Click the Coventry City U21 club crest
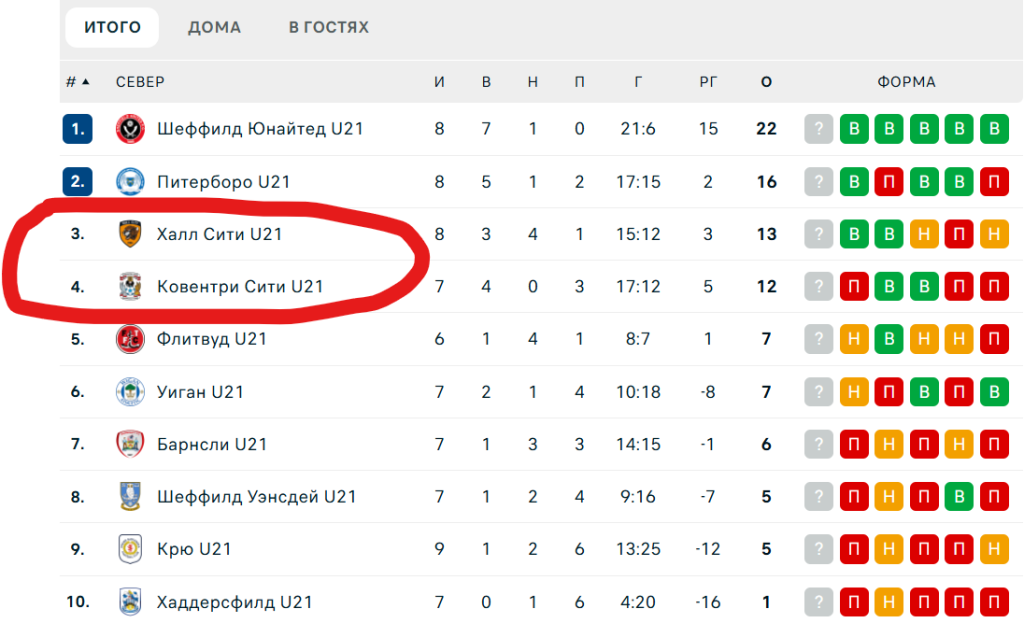The width and height of the screenshot is (1024, 623). 130,287
